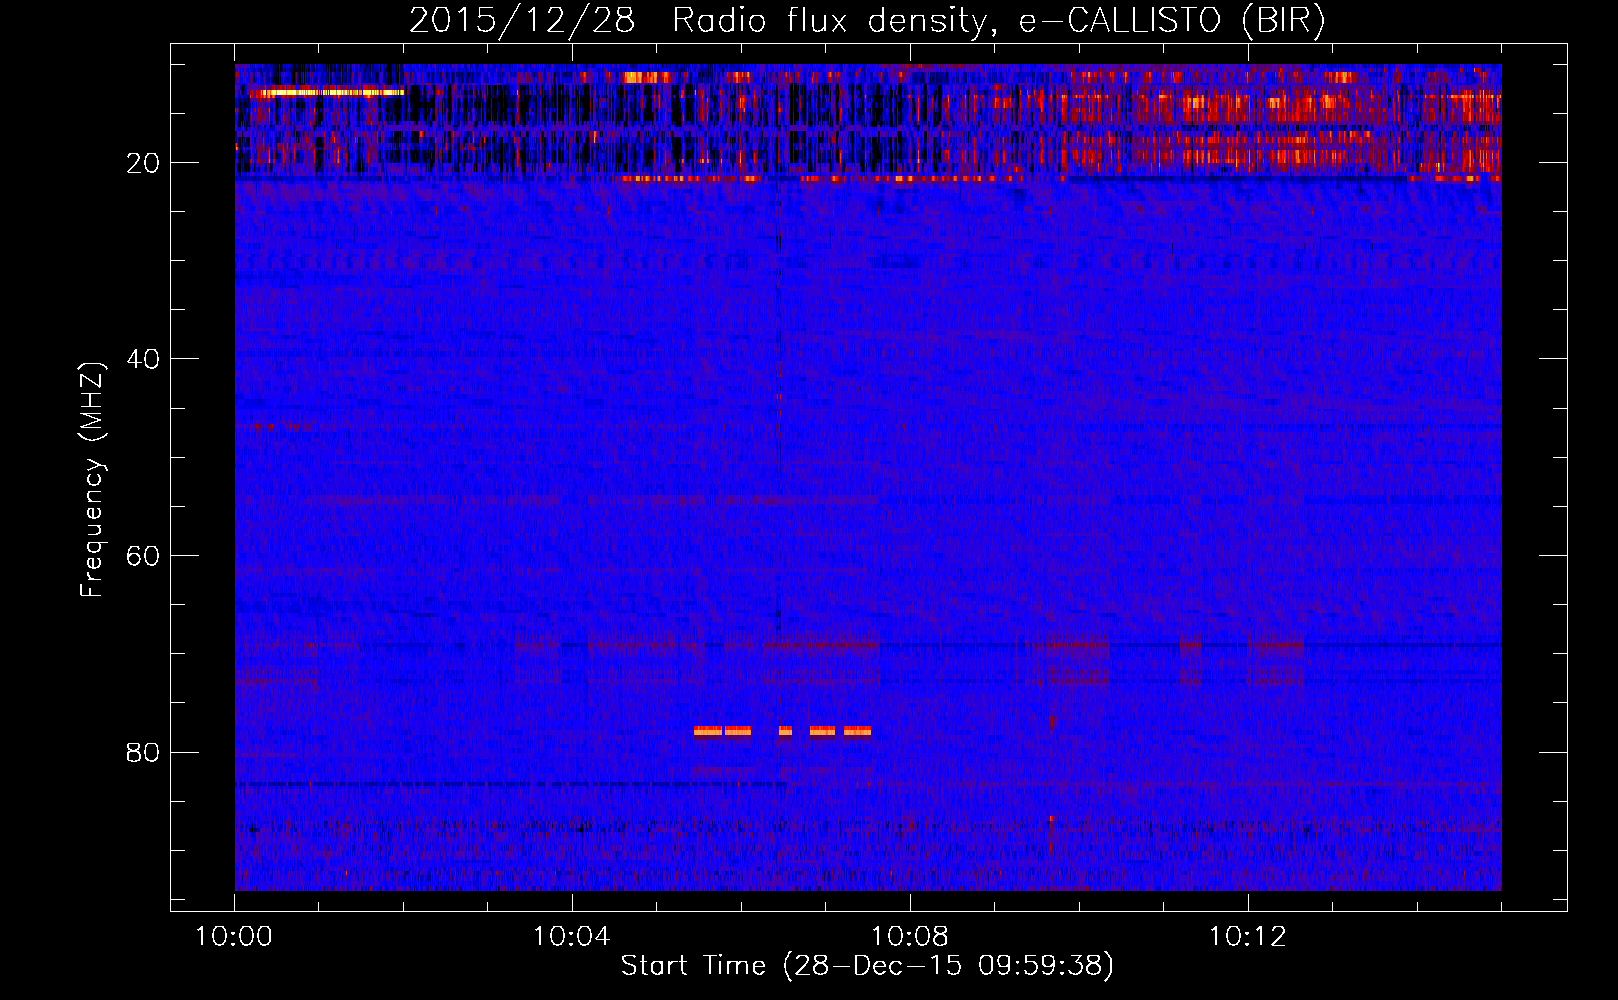Viewport: 1618px width, 1000px height.
Task: Click the "80" frequency tick label
Action: 143,752
